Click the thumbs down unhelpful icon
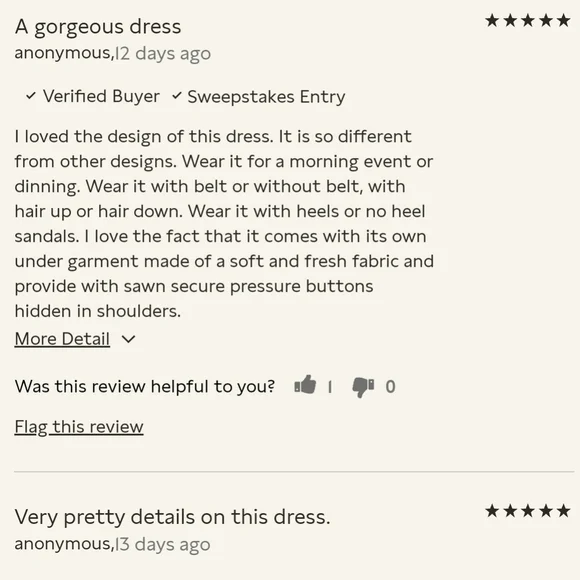The width and height of the screenshot is (580, 580). pos(363,387)
